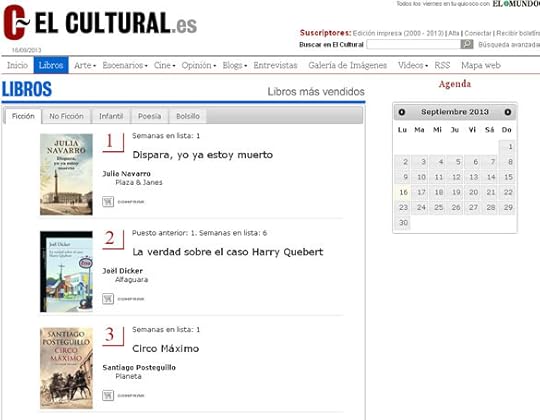The height and width of the screenshot is (420, 540).
Task: Select day 30 in calendar
Action: (x=403, y=222)
